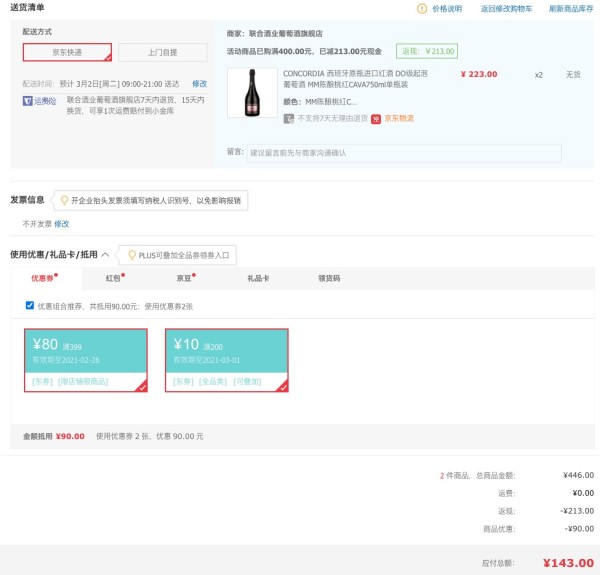Focus the 留言 message input field
Screen dimensions: 600x575
point(404,153)
